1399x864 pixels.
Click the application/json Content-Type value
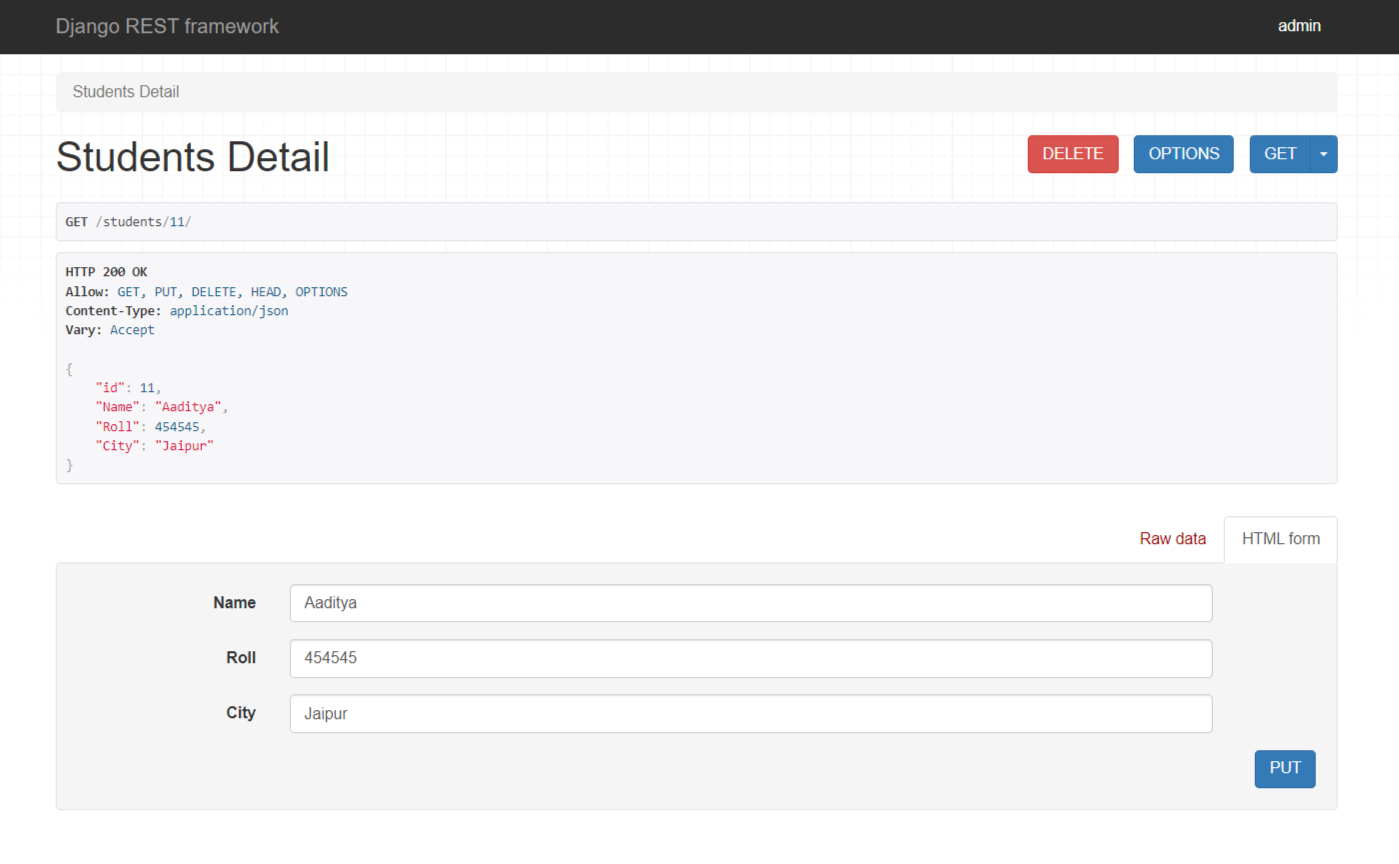(x=229, y=311)
